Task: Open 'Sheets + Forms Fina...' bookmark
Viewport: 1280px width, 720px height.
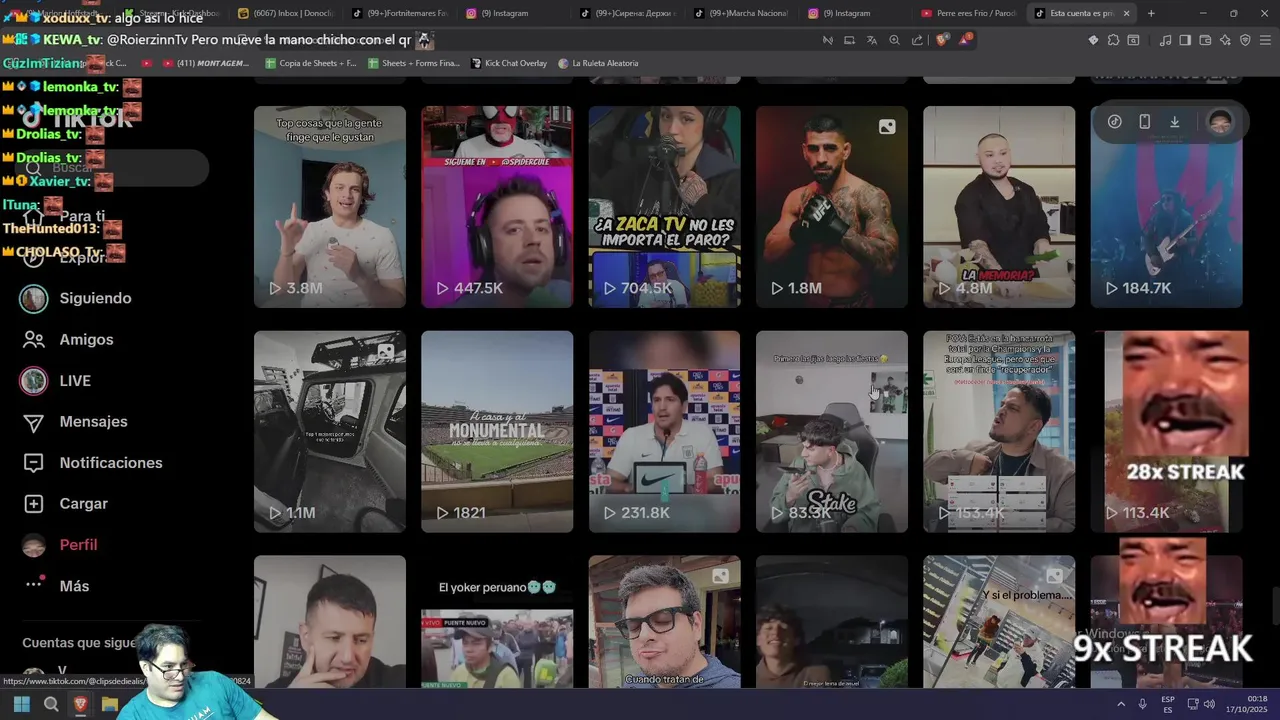Action: [414, 63]
